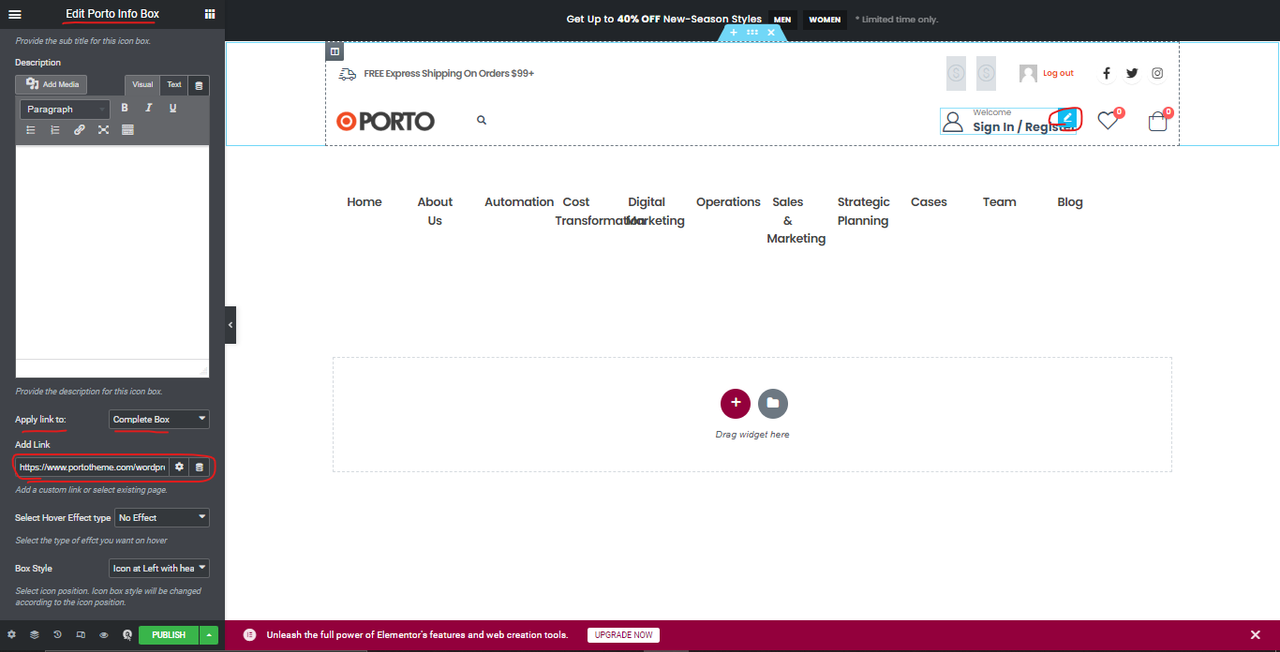The height and width of the screenshot is (652, 1280).
Task: Open the Facebook social icon
Action: pyautogui.click(x=1106, y=73)
